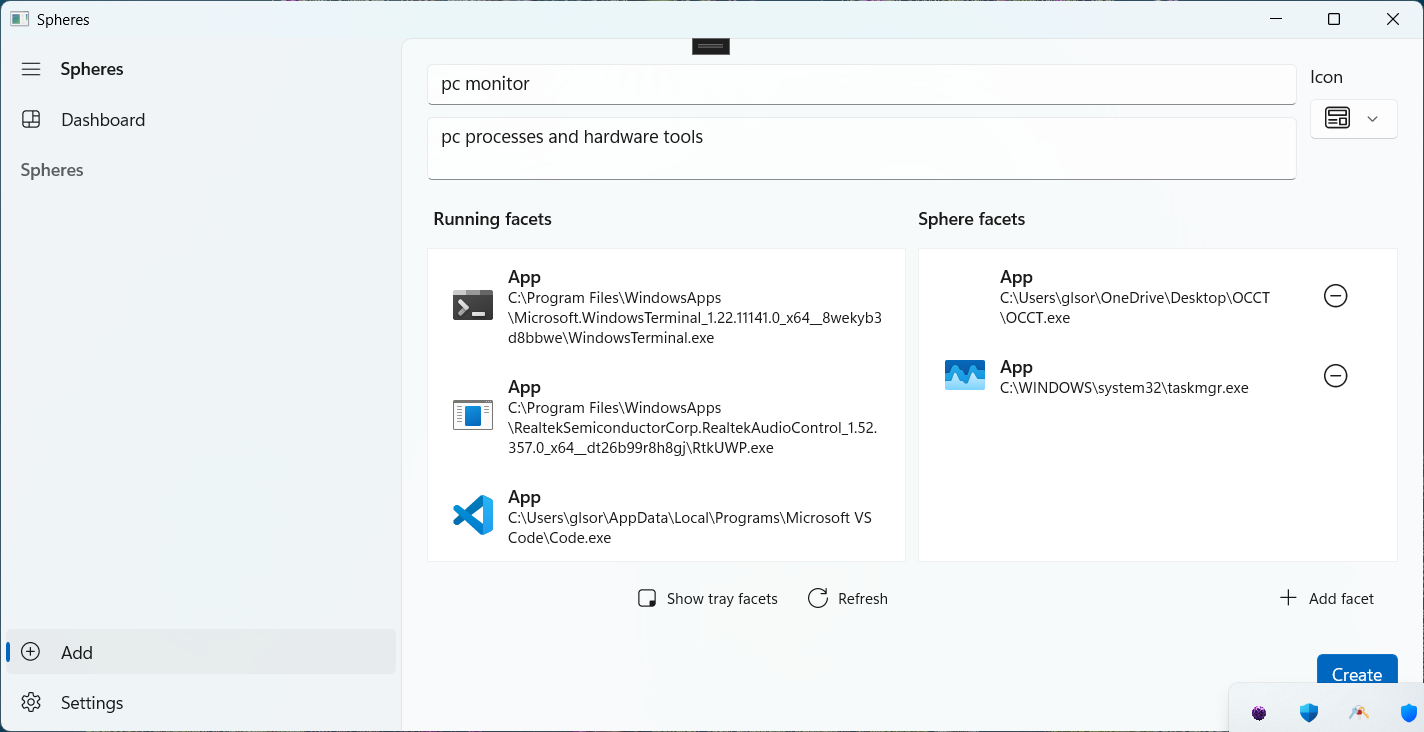Click the Realtek Audio Control app icon
The height and width of the screenshot is (732, 1424).
pos(473,415)
